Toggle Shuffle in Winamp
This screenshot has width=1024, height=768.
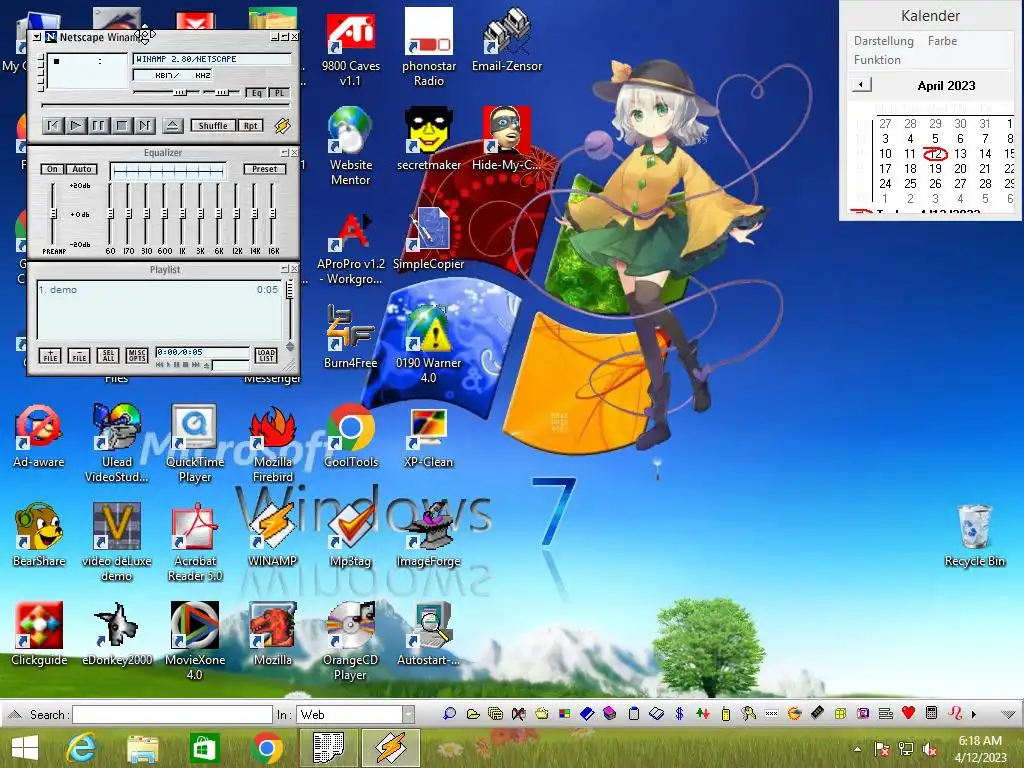pos(213,125)
